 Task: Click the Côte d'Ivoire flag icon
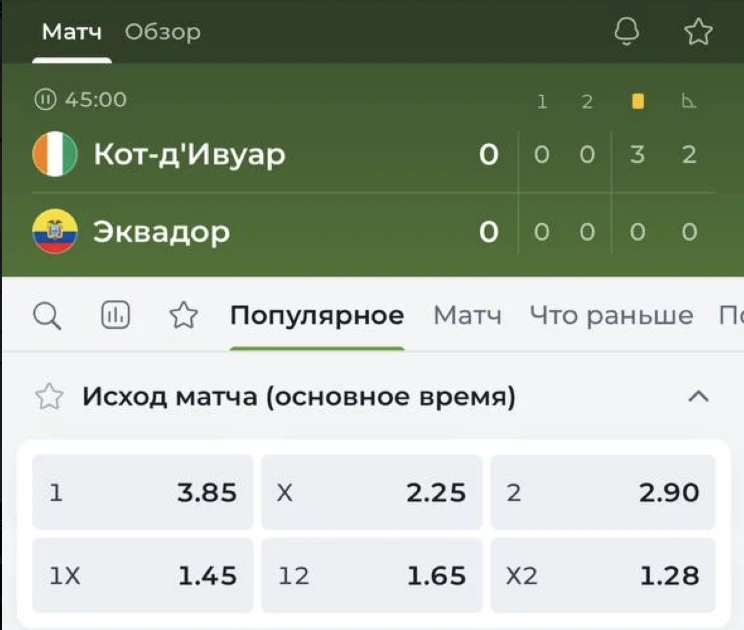[x=55, y=154]
